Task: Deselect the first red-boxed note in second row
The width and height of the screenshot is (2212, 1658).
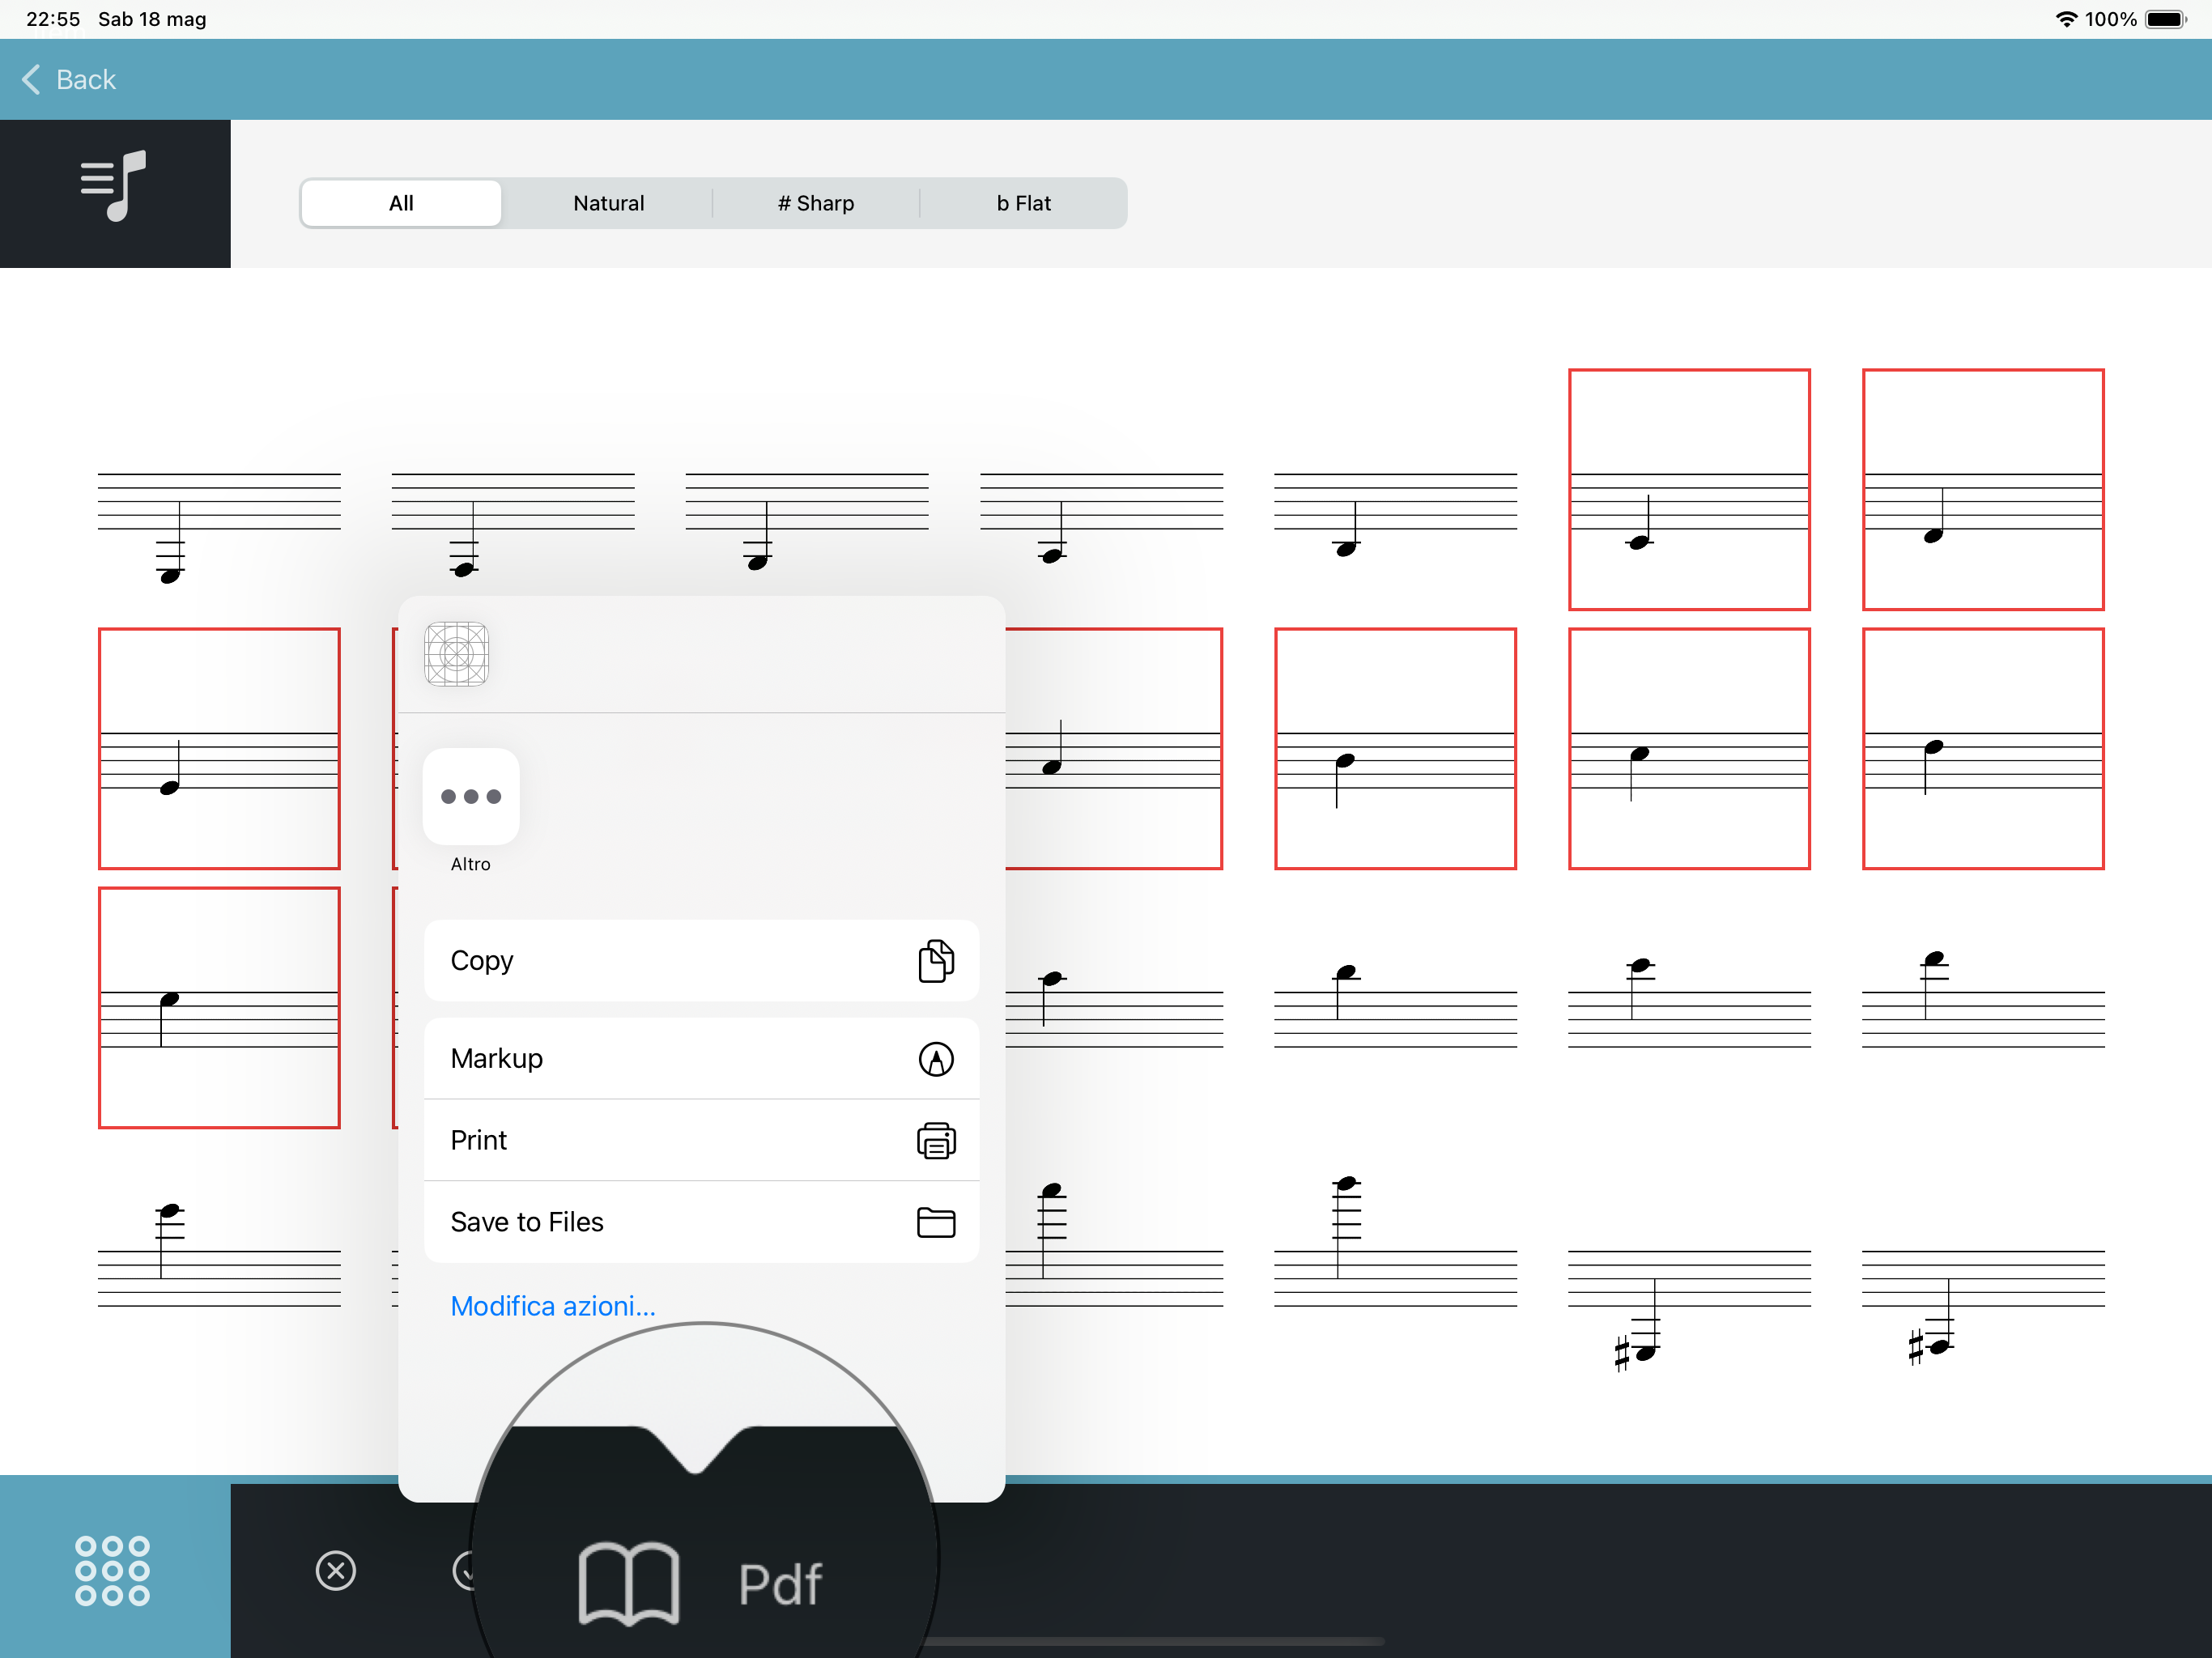Action: coord(219,749)
